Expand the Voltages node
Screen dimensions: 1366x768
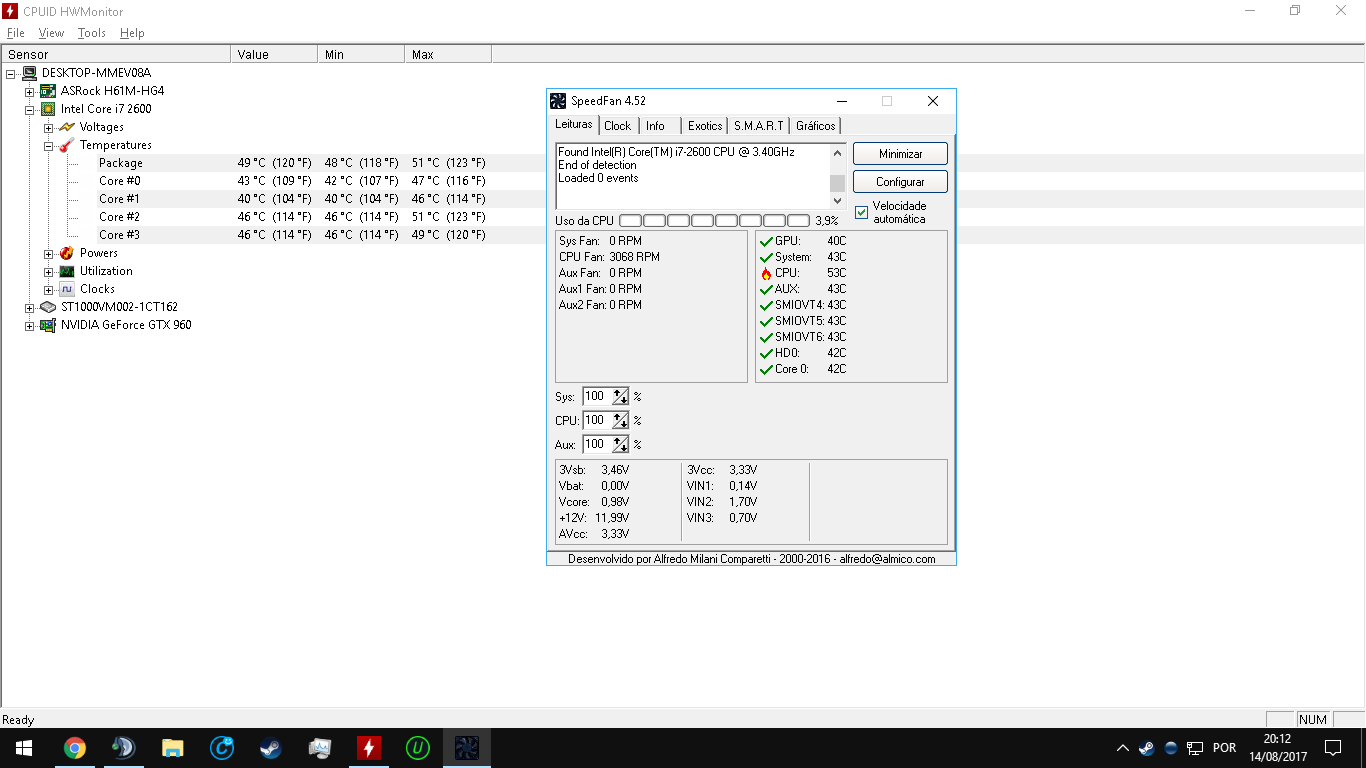pyautogui.click(x=49, y=128)
